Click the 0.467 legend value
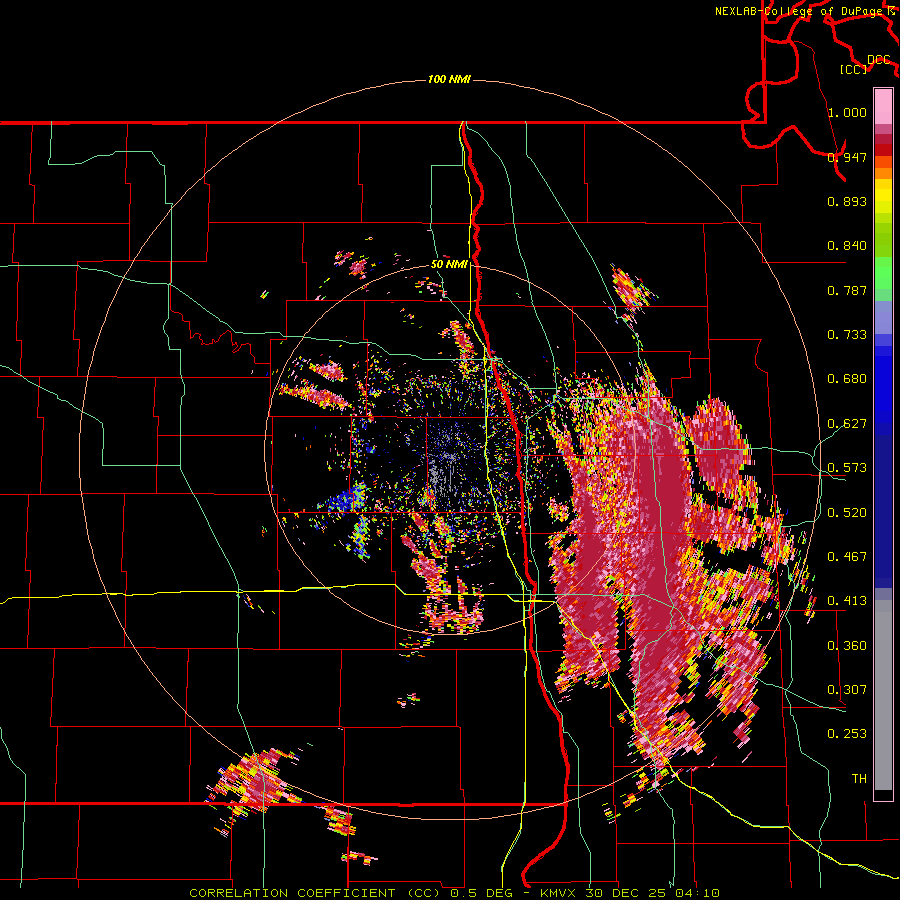The height and width of the screenshot is (900, 900). (x=847, y=556)
